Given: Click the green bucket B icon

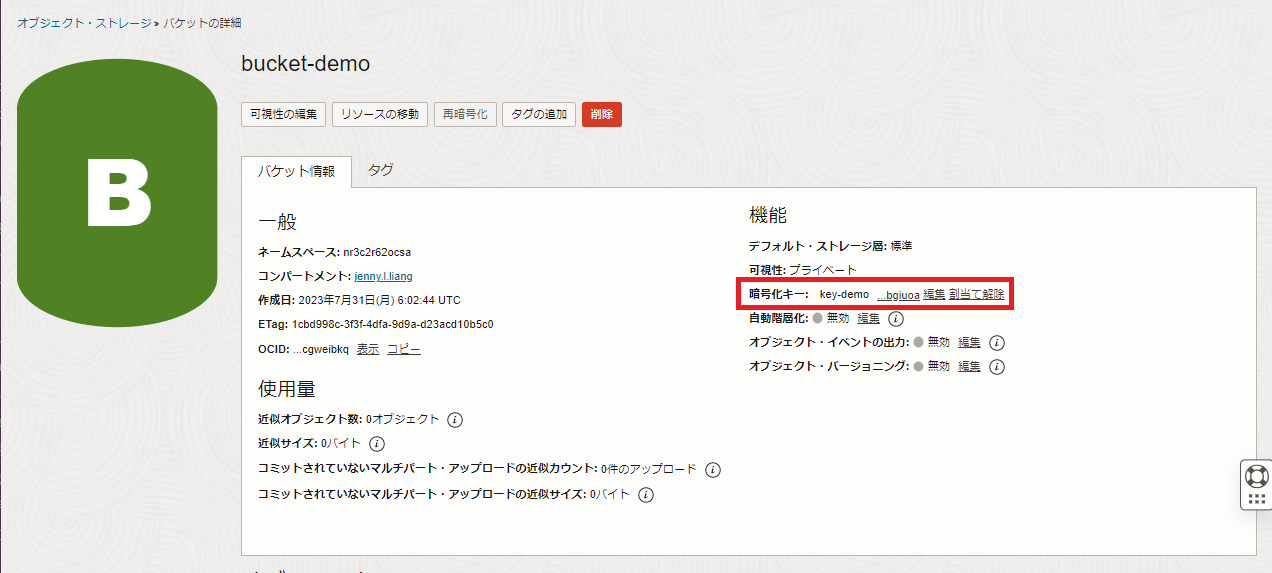Looking at the screenshot, I should [x=118, y=193].
